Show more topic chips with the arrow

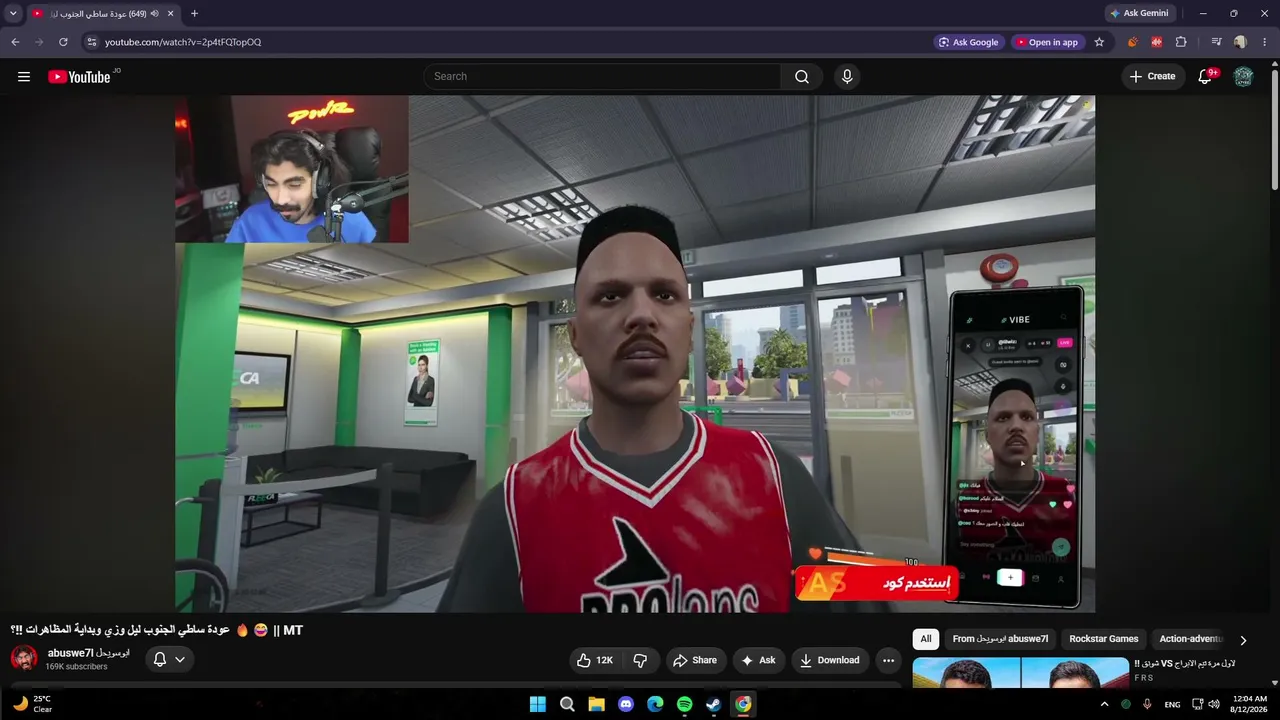[1243, 640]
